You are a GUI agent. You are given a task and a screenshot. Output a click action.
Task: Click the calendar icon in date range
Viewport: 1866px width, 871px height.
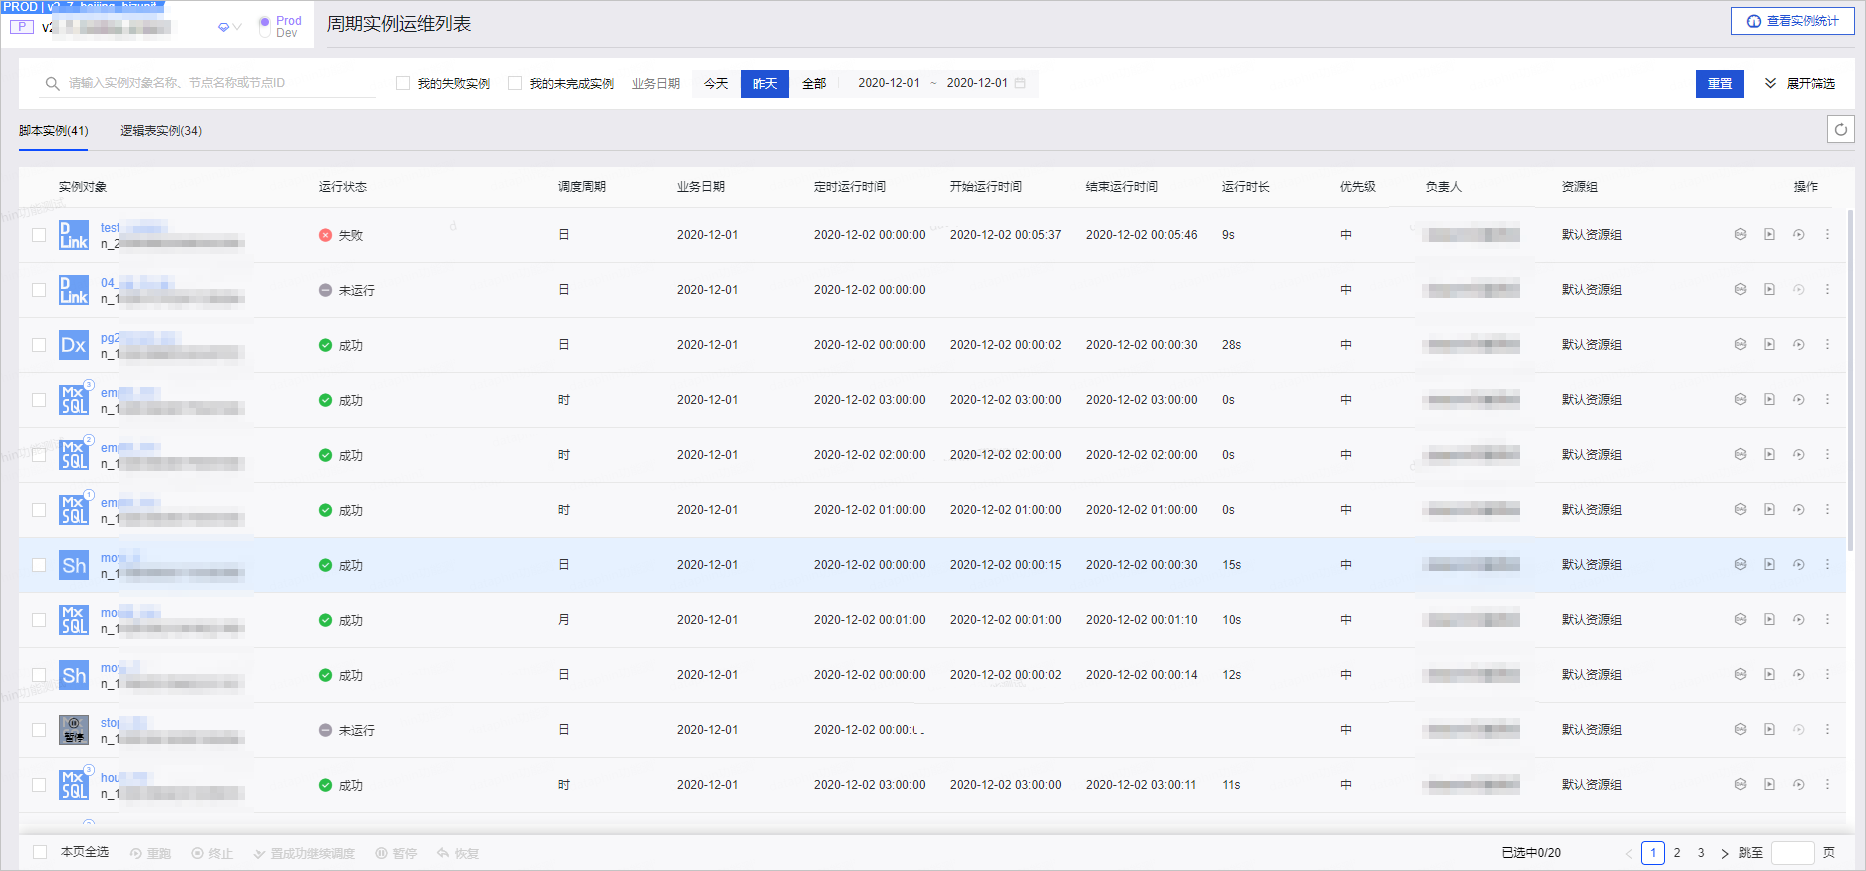(1020, 83)
